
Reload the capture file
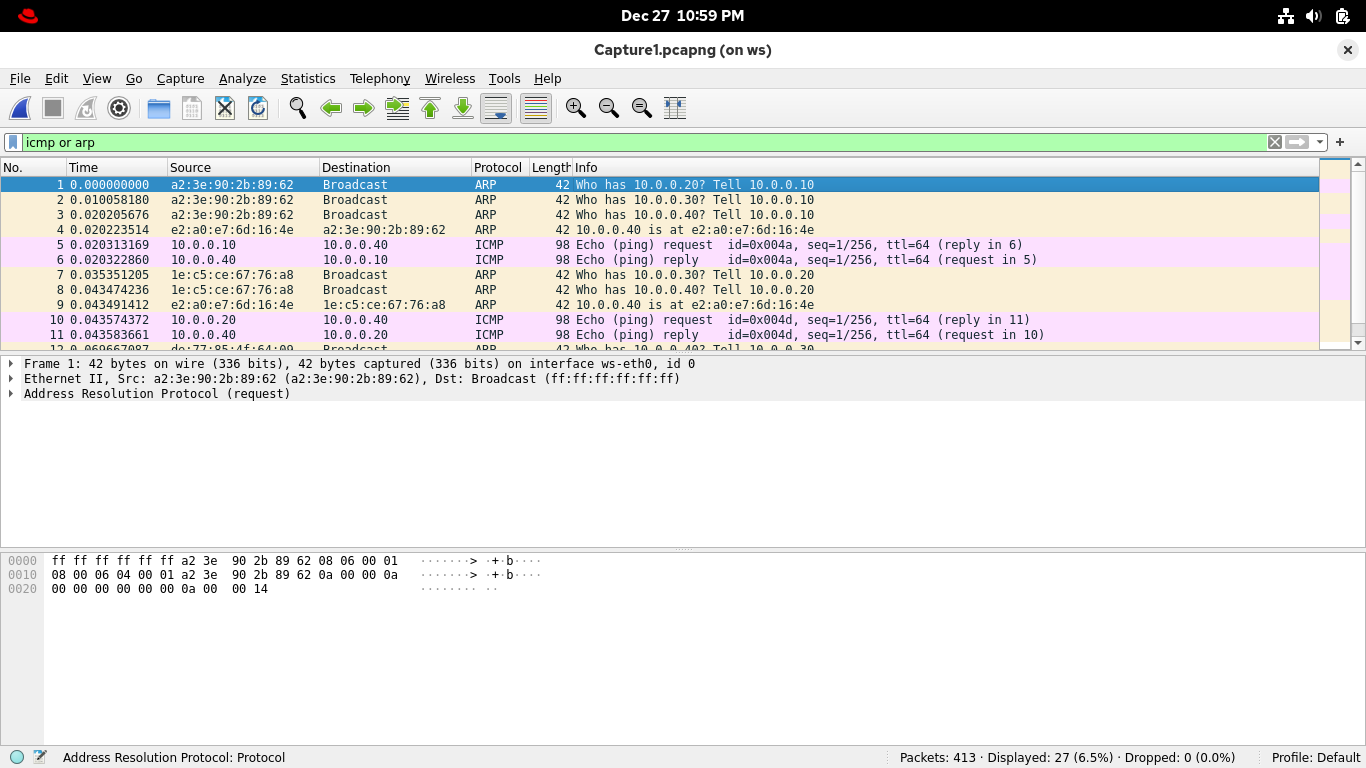pyautogui.click(x=258, y=108)
